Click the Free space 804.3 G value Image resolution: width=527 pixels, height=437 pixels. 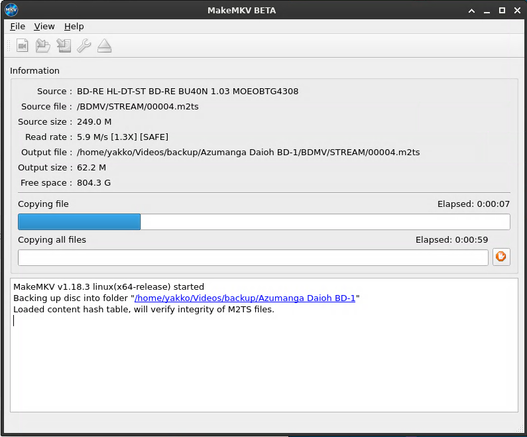coord(94,183)
